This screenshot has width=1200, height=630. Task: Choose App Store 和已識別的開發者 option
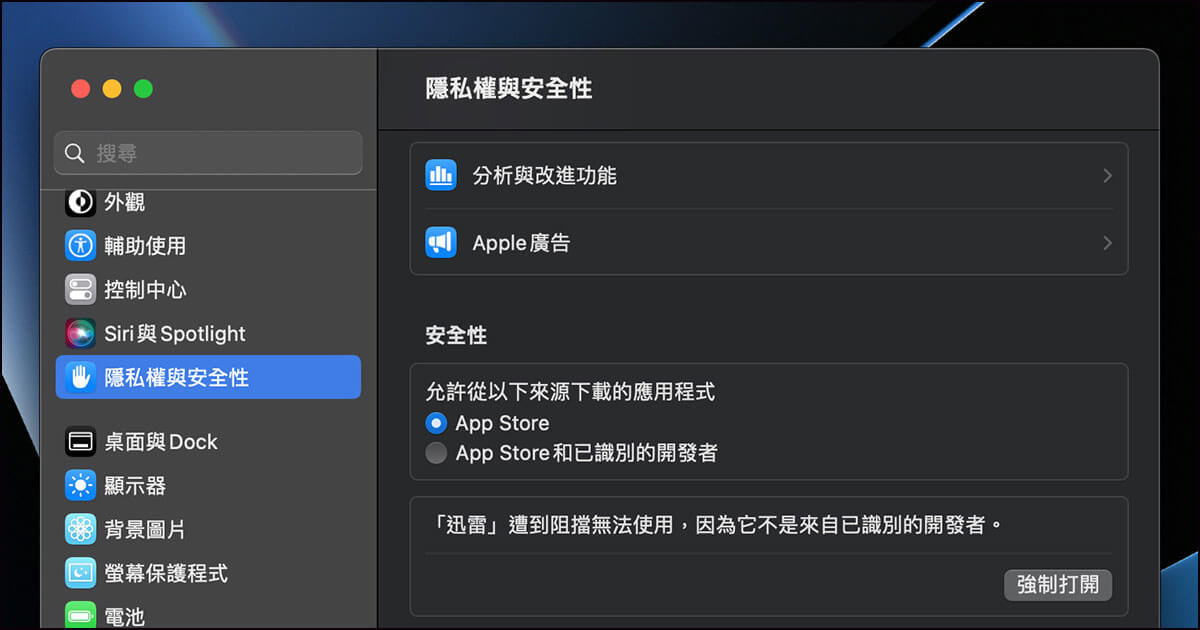pos(435,452)
